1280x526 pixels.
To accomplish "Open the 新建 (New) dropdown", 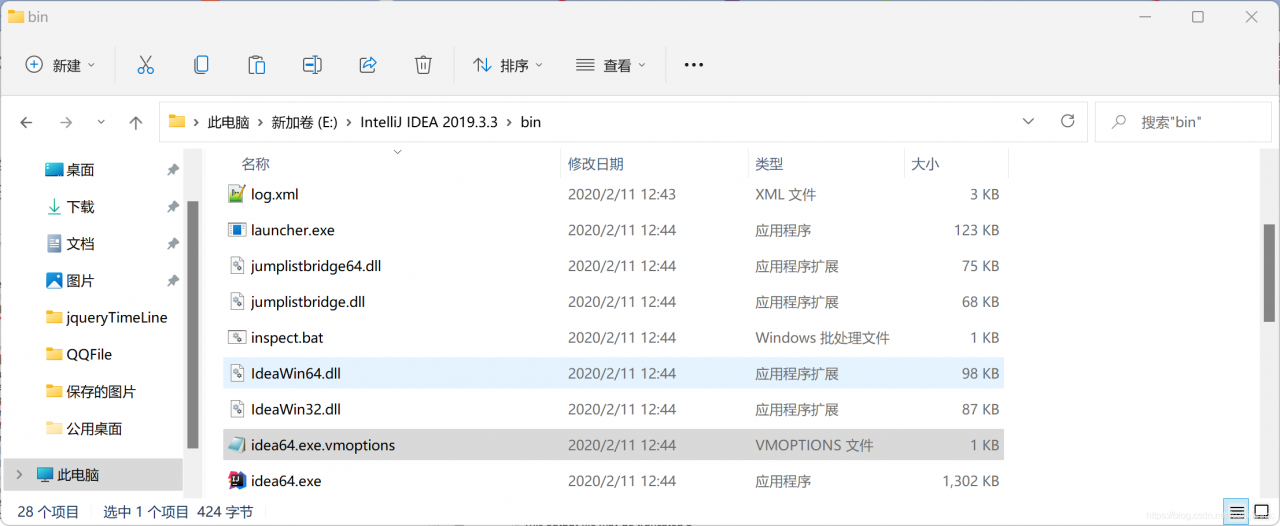I will pos(61,65).
